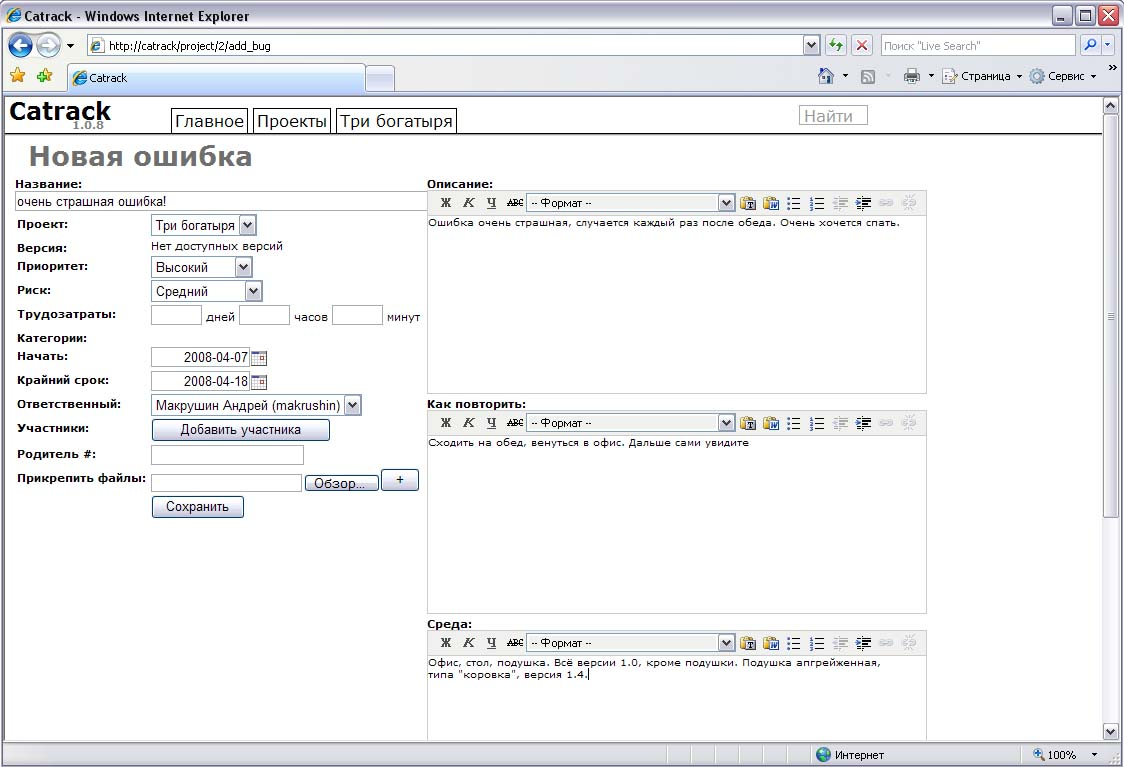Go to Три богатыря navigation tab

tap(396, 121)
